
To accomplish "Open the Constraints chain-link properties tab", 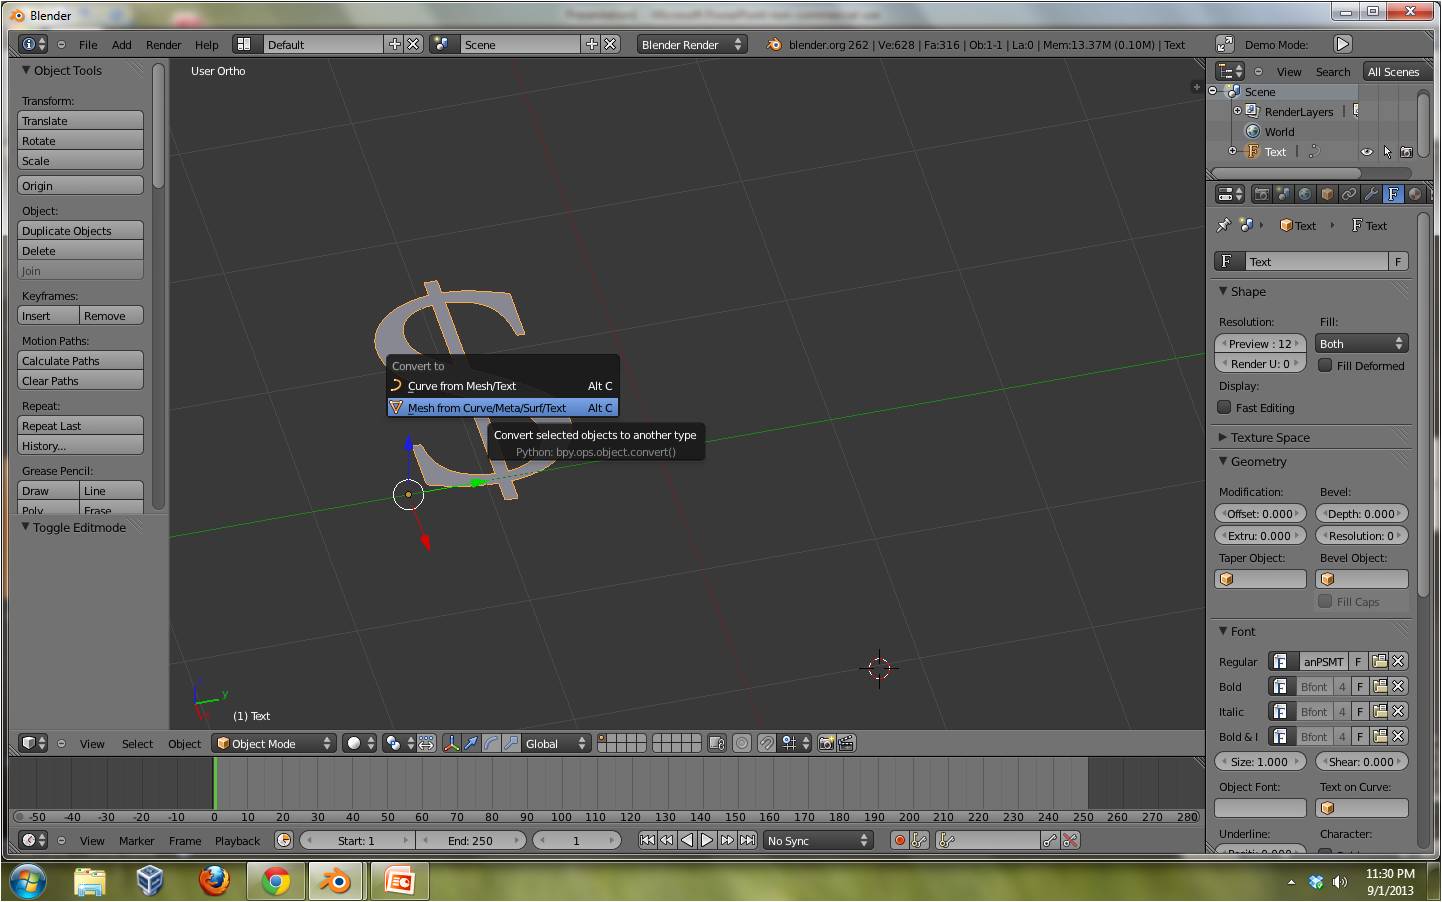I will tap(1349, 194).
